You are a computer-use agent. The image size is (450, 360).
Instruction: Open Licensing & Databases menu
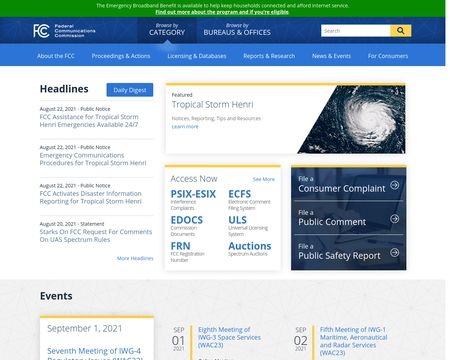197,56
